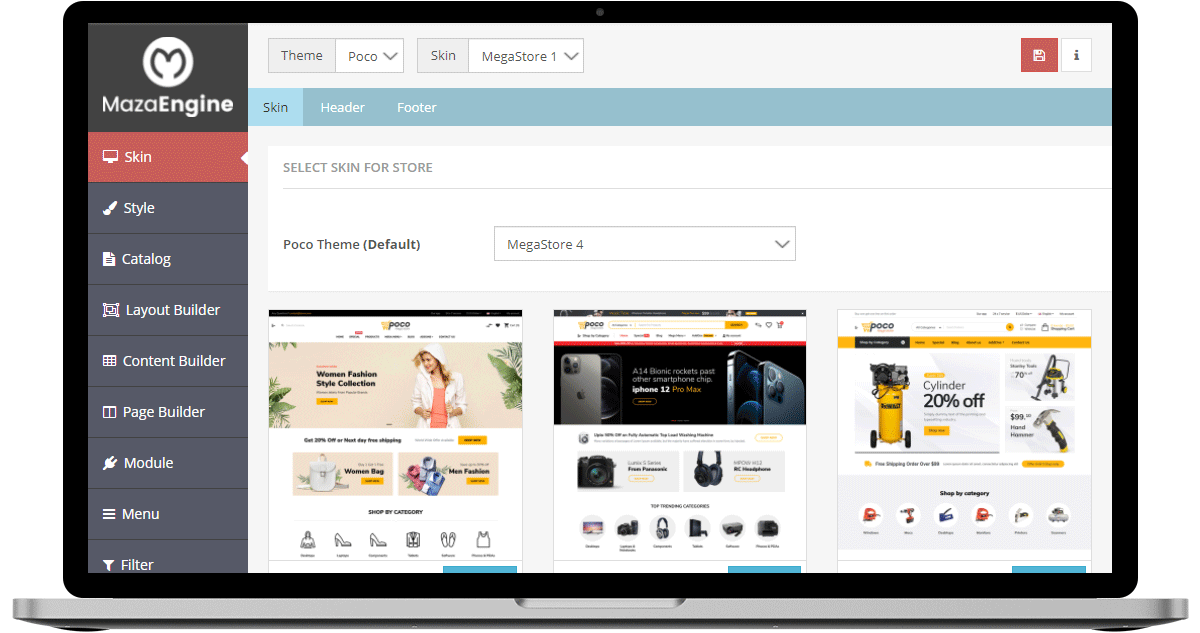Open Page Builder in the sidebar
This screenshot has width=1200, height=633.
tap(168, 412)
